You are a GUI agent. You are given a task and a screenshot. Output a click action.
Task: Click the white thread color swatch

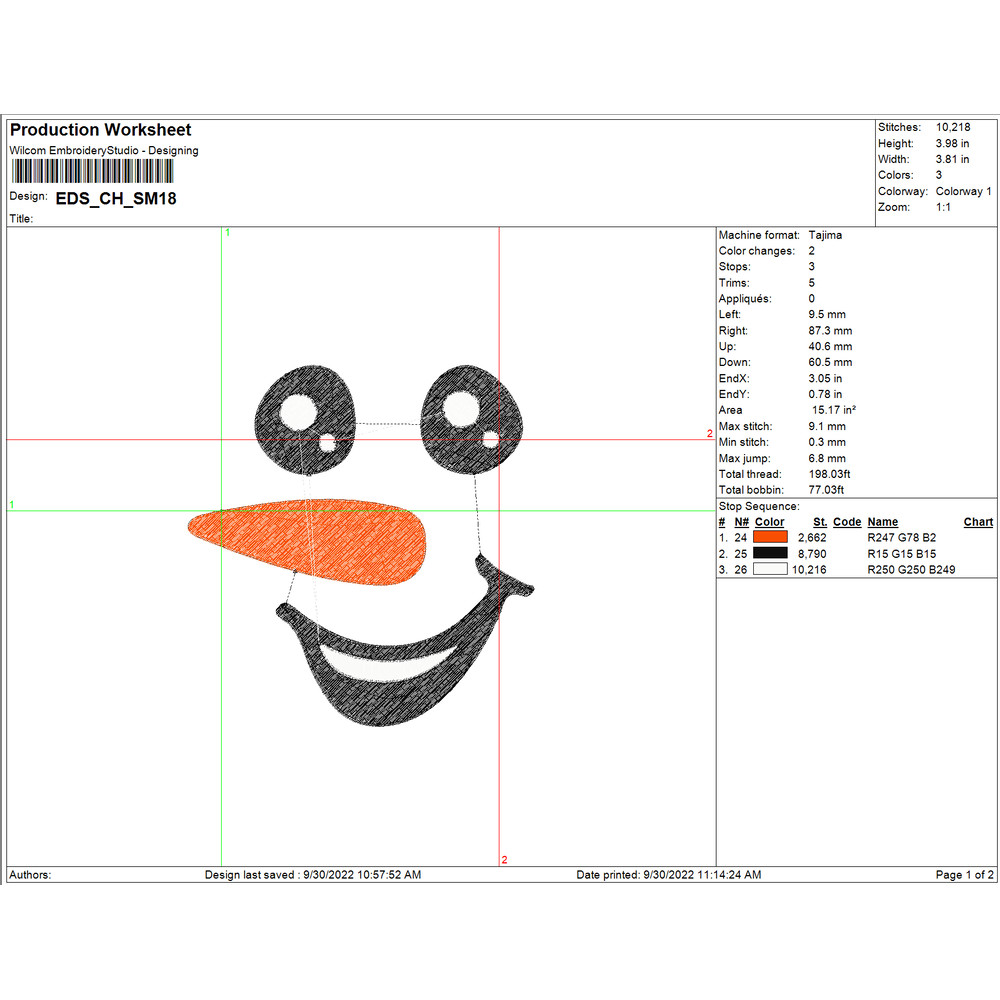point(771,569)
